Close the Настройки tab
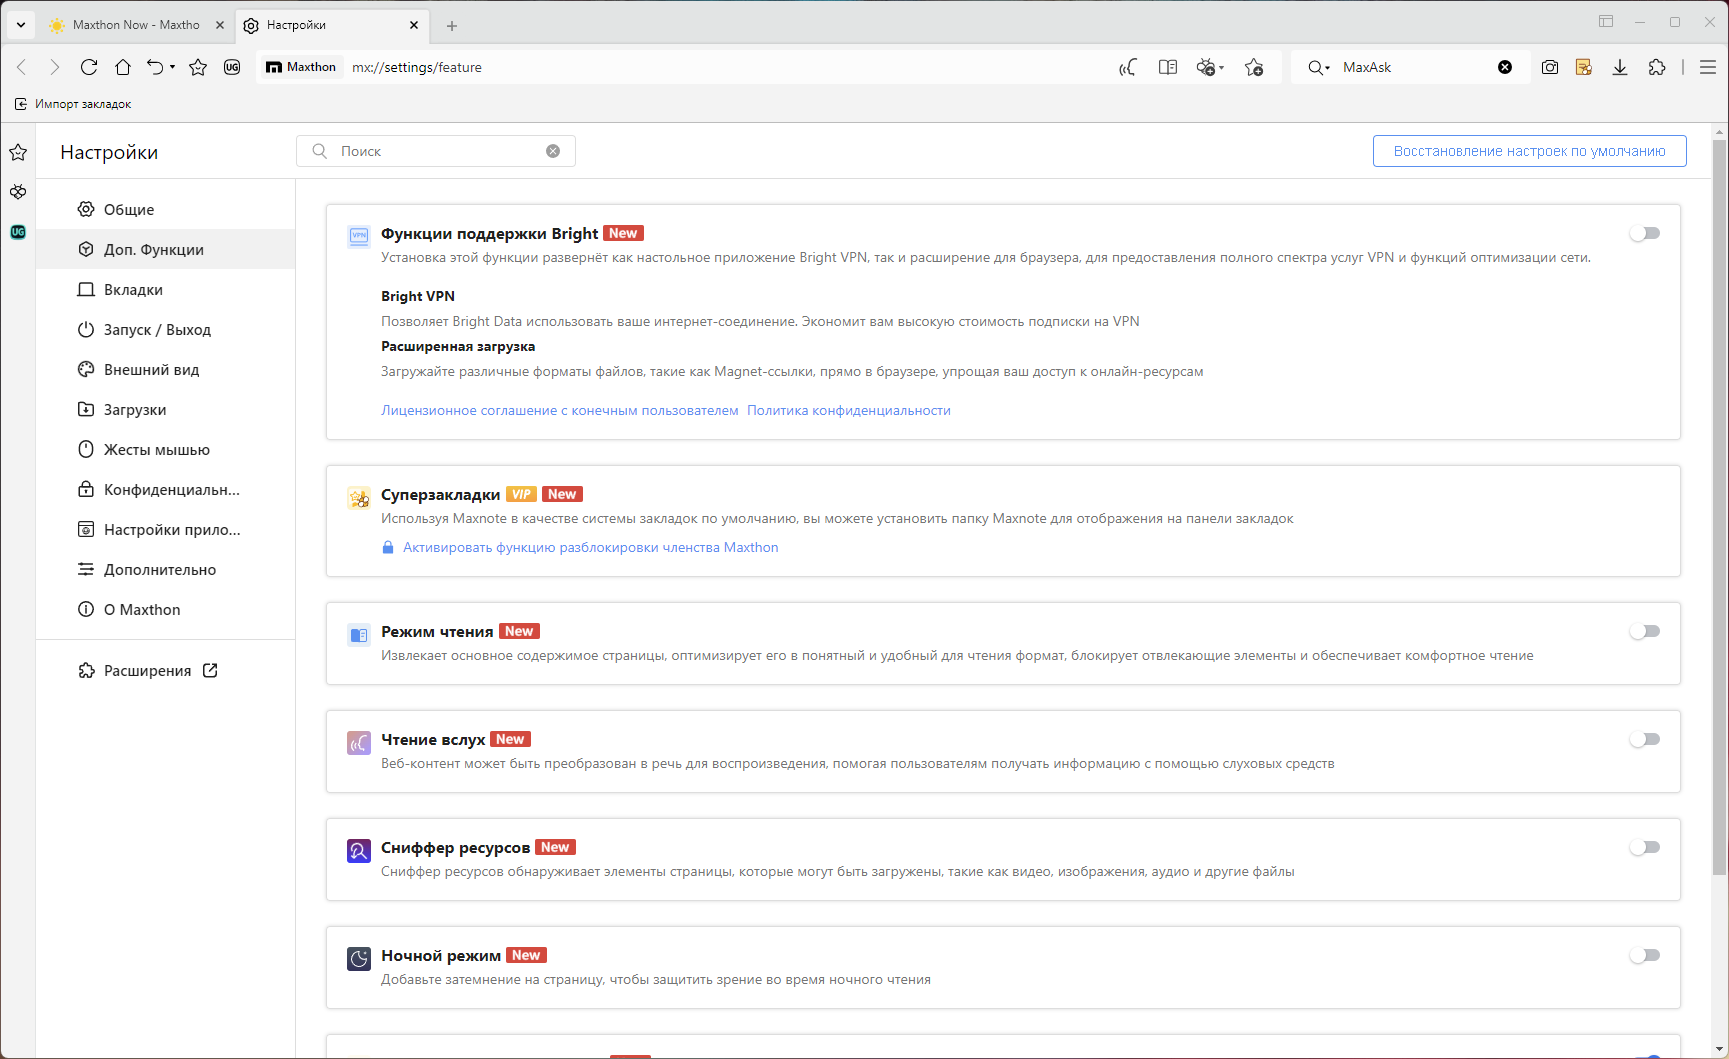This screenshot has height=1059, width=1729. tap(414, 25)
